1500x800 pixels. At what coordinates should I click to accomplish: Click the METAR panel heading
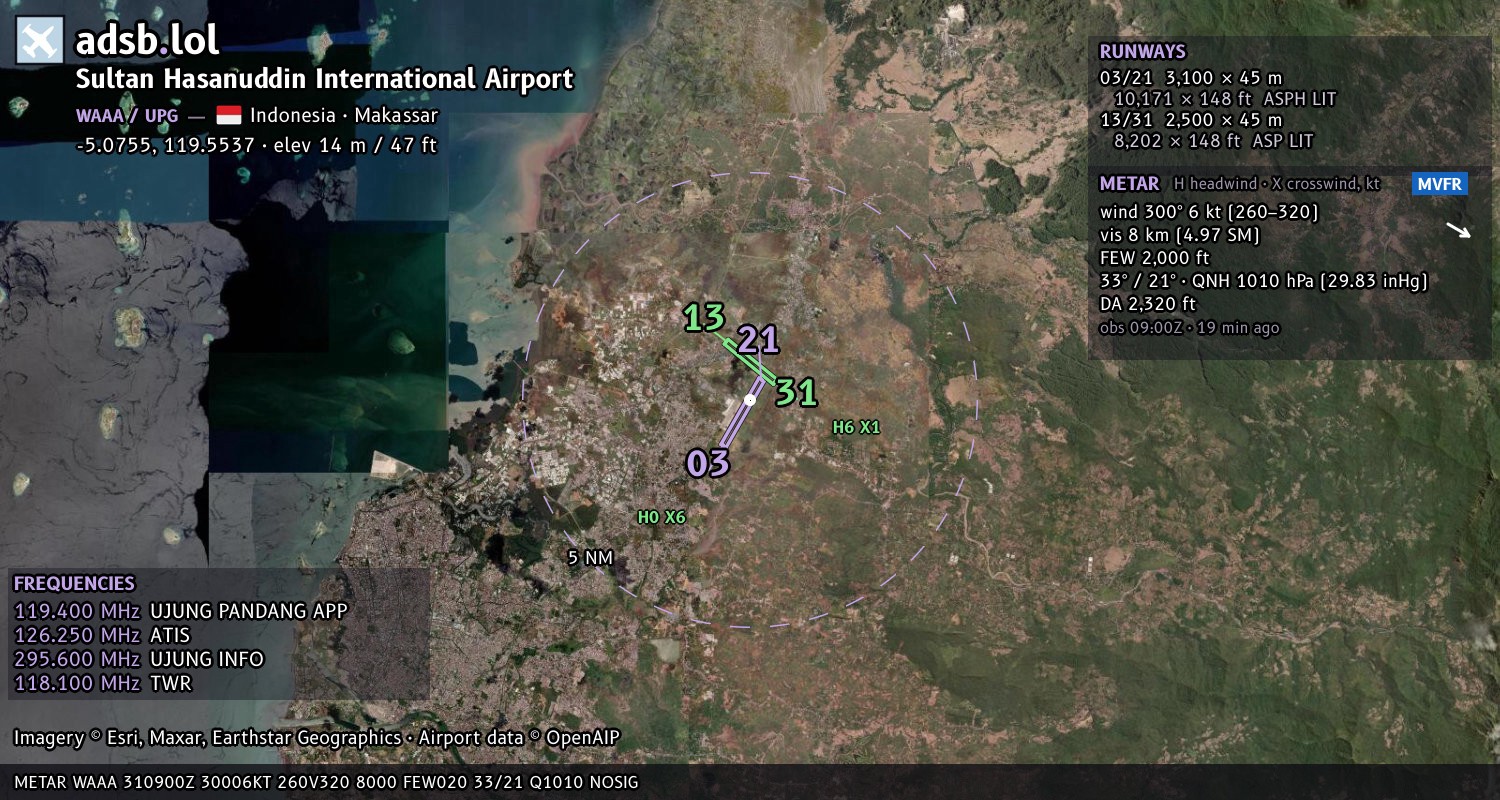point(1129,184)
